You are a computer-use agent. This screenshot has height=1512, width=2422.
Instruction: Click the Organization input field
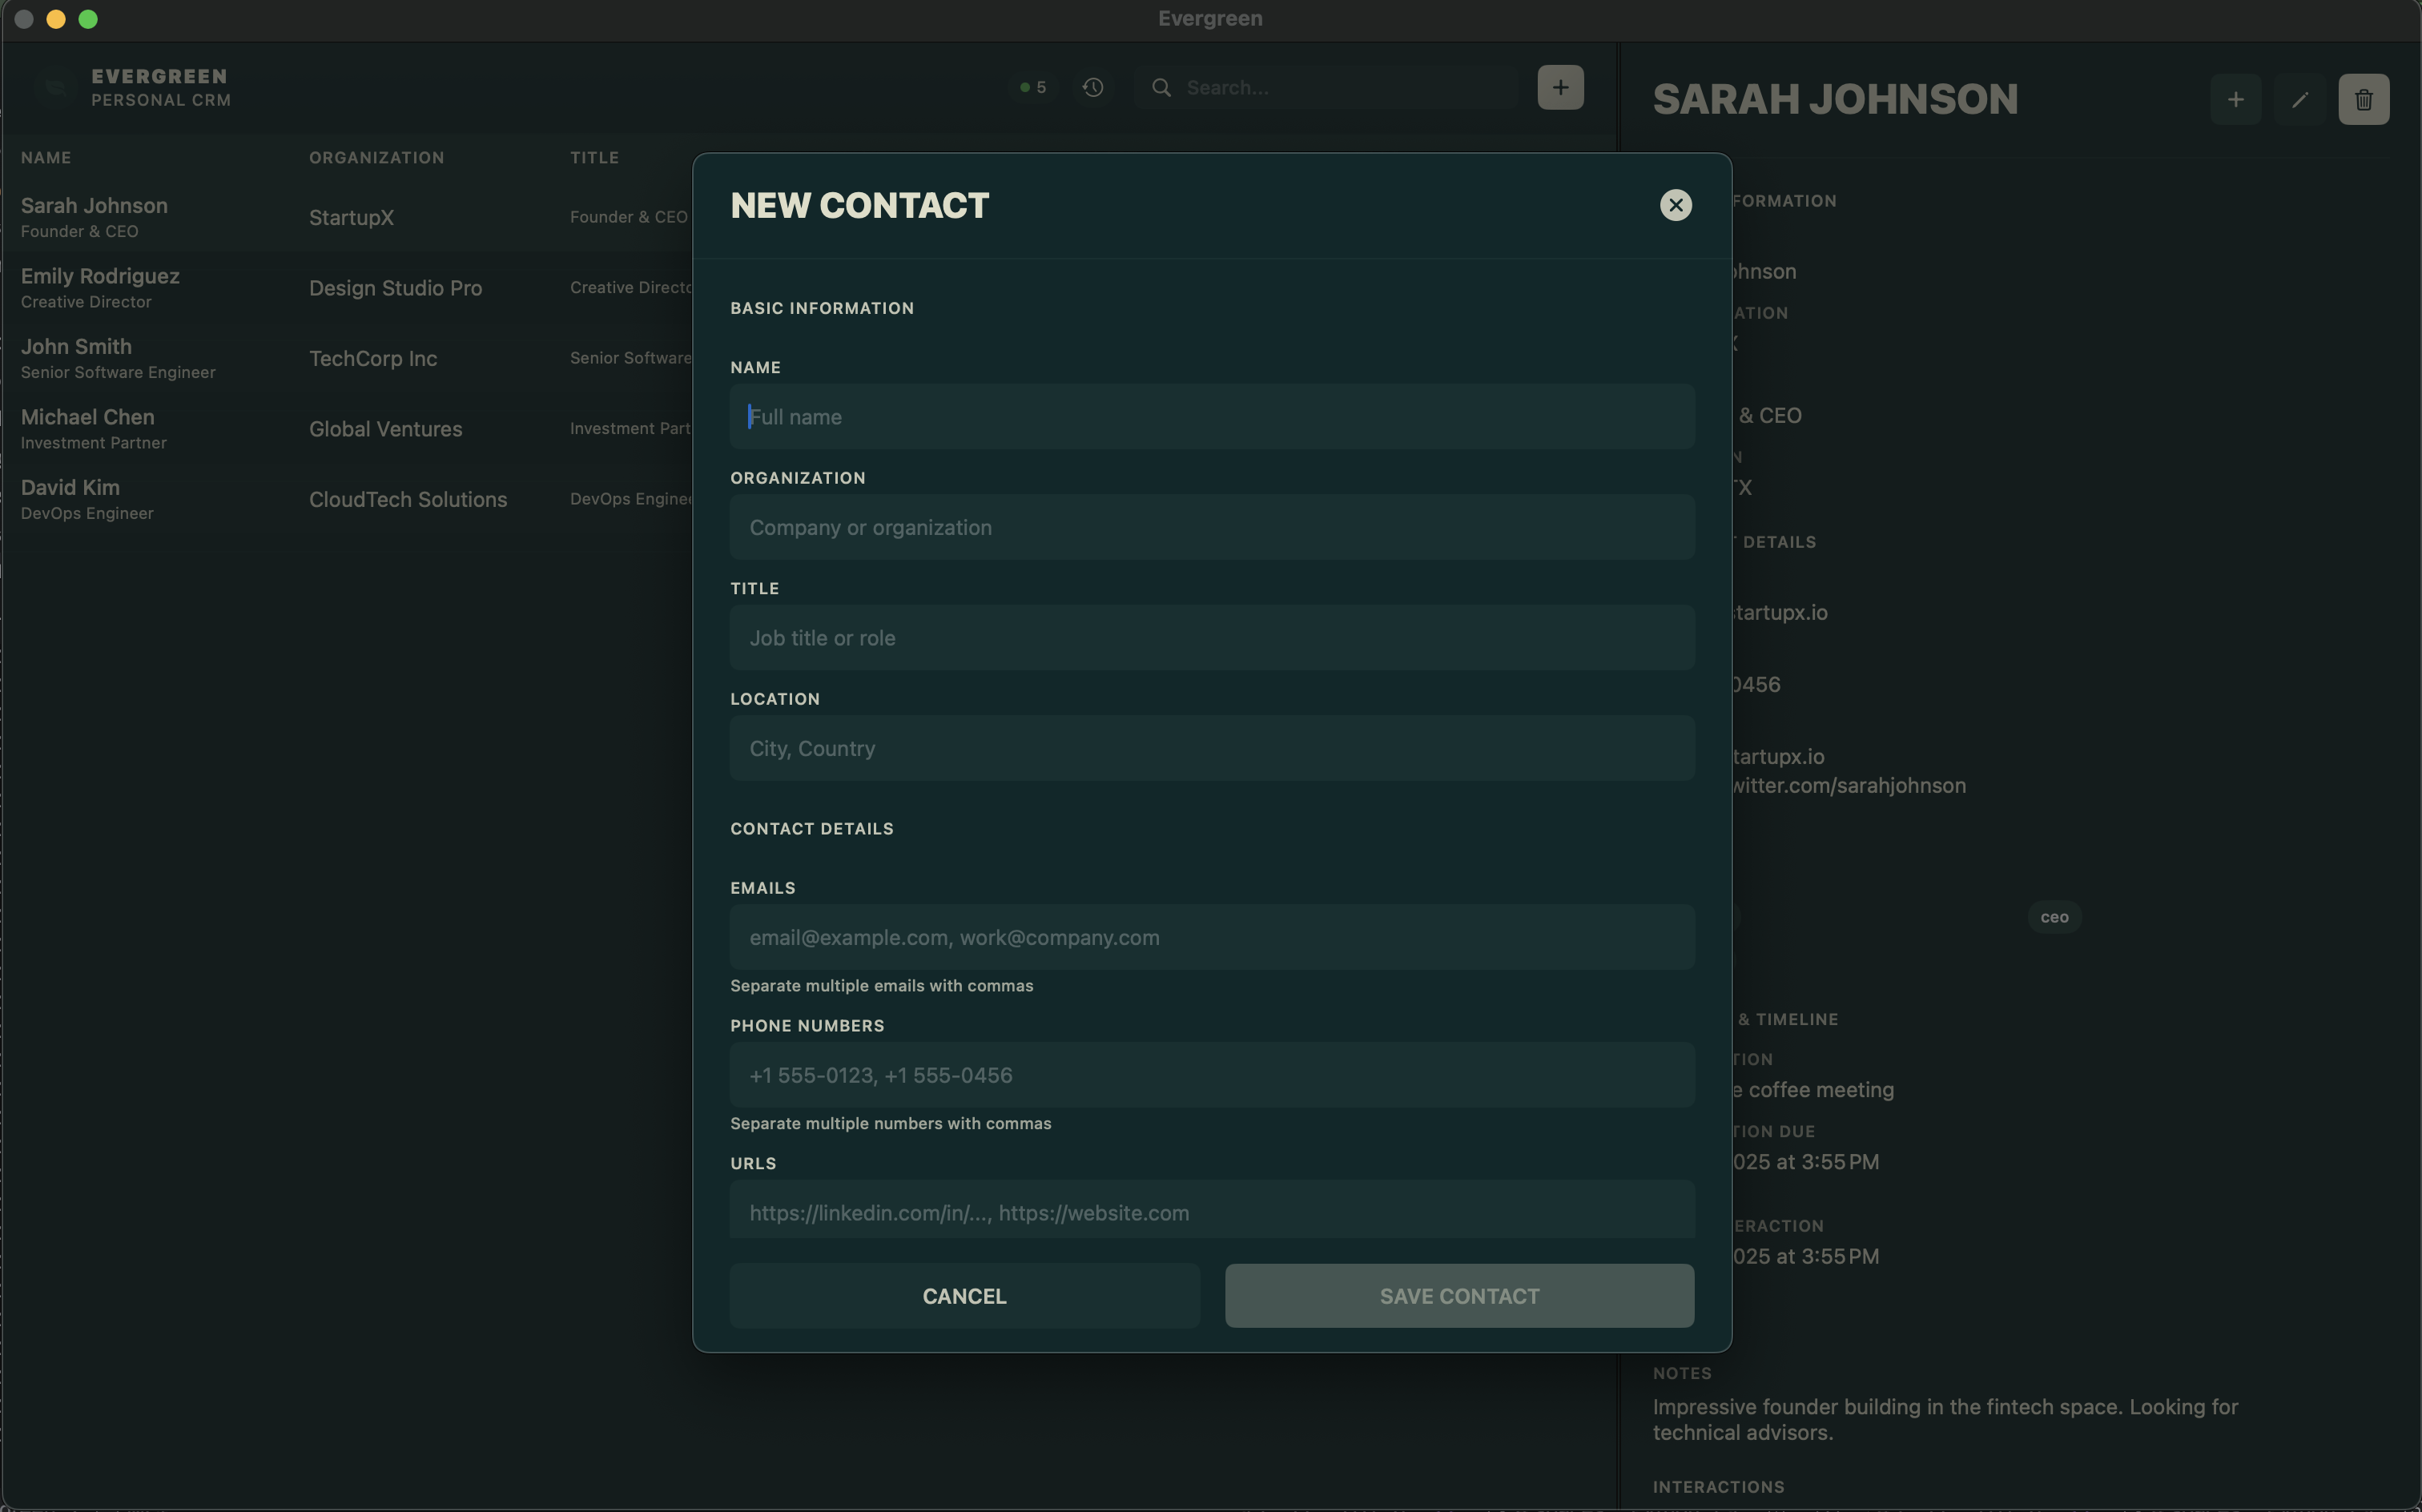[x=1211, y=527]
